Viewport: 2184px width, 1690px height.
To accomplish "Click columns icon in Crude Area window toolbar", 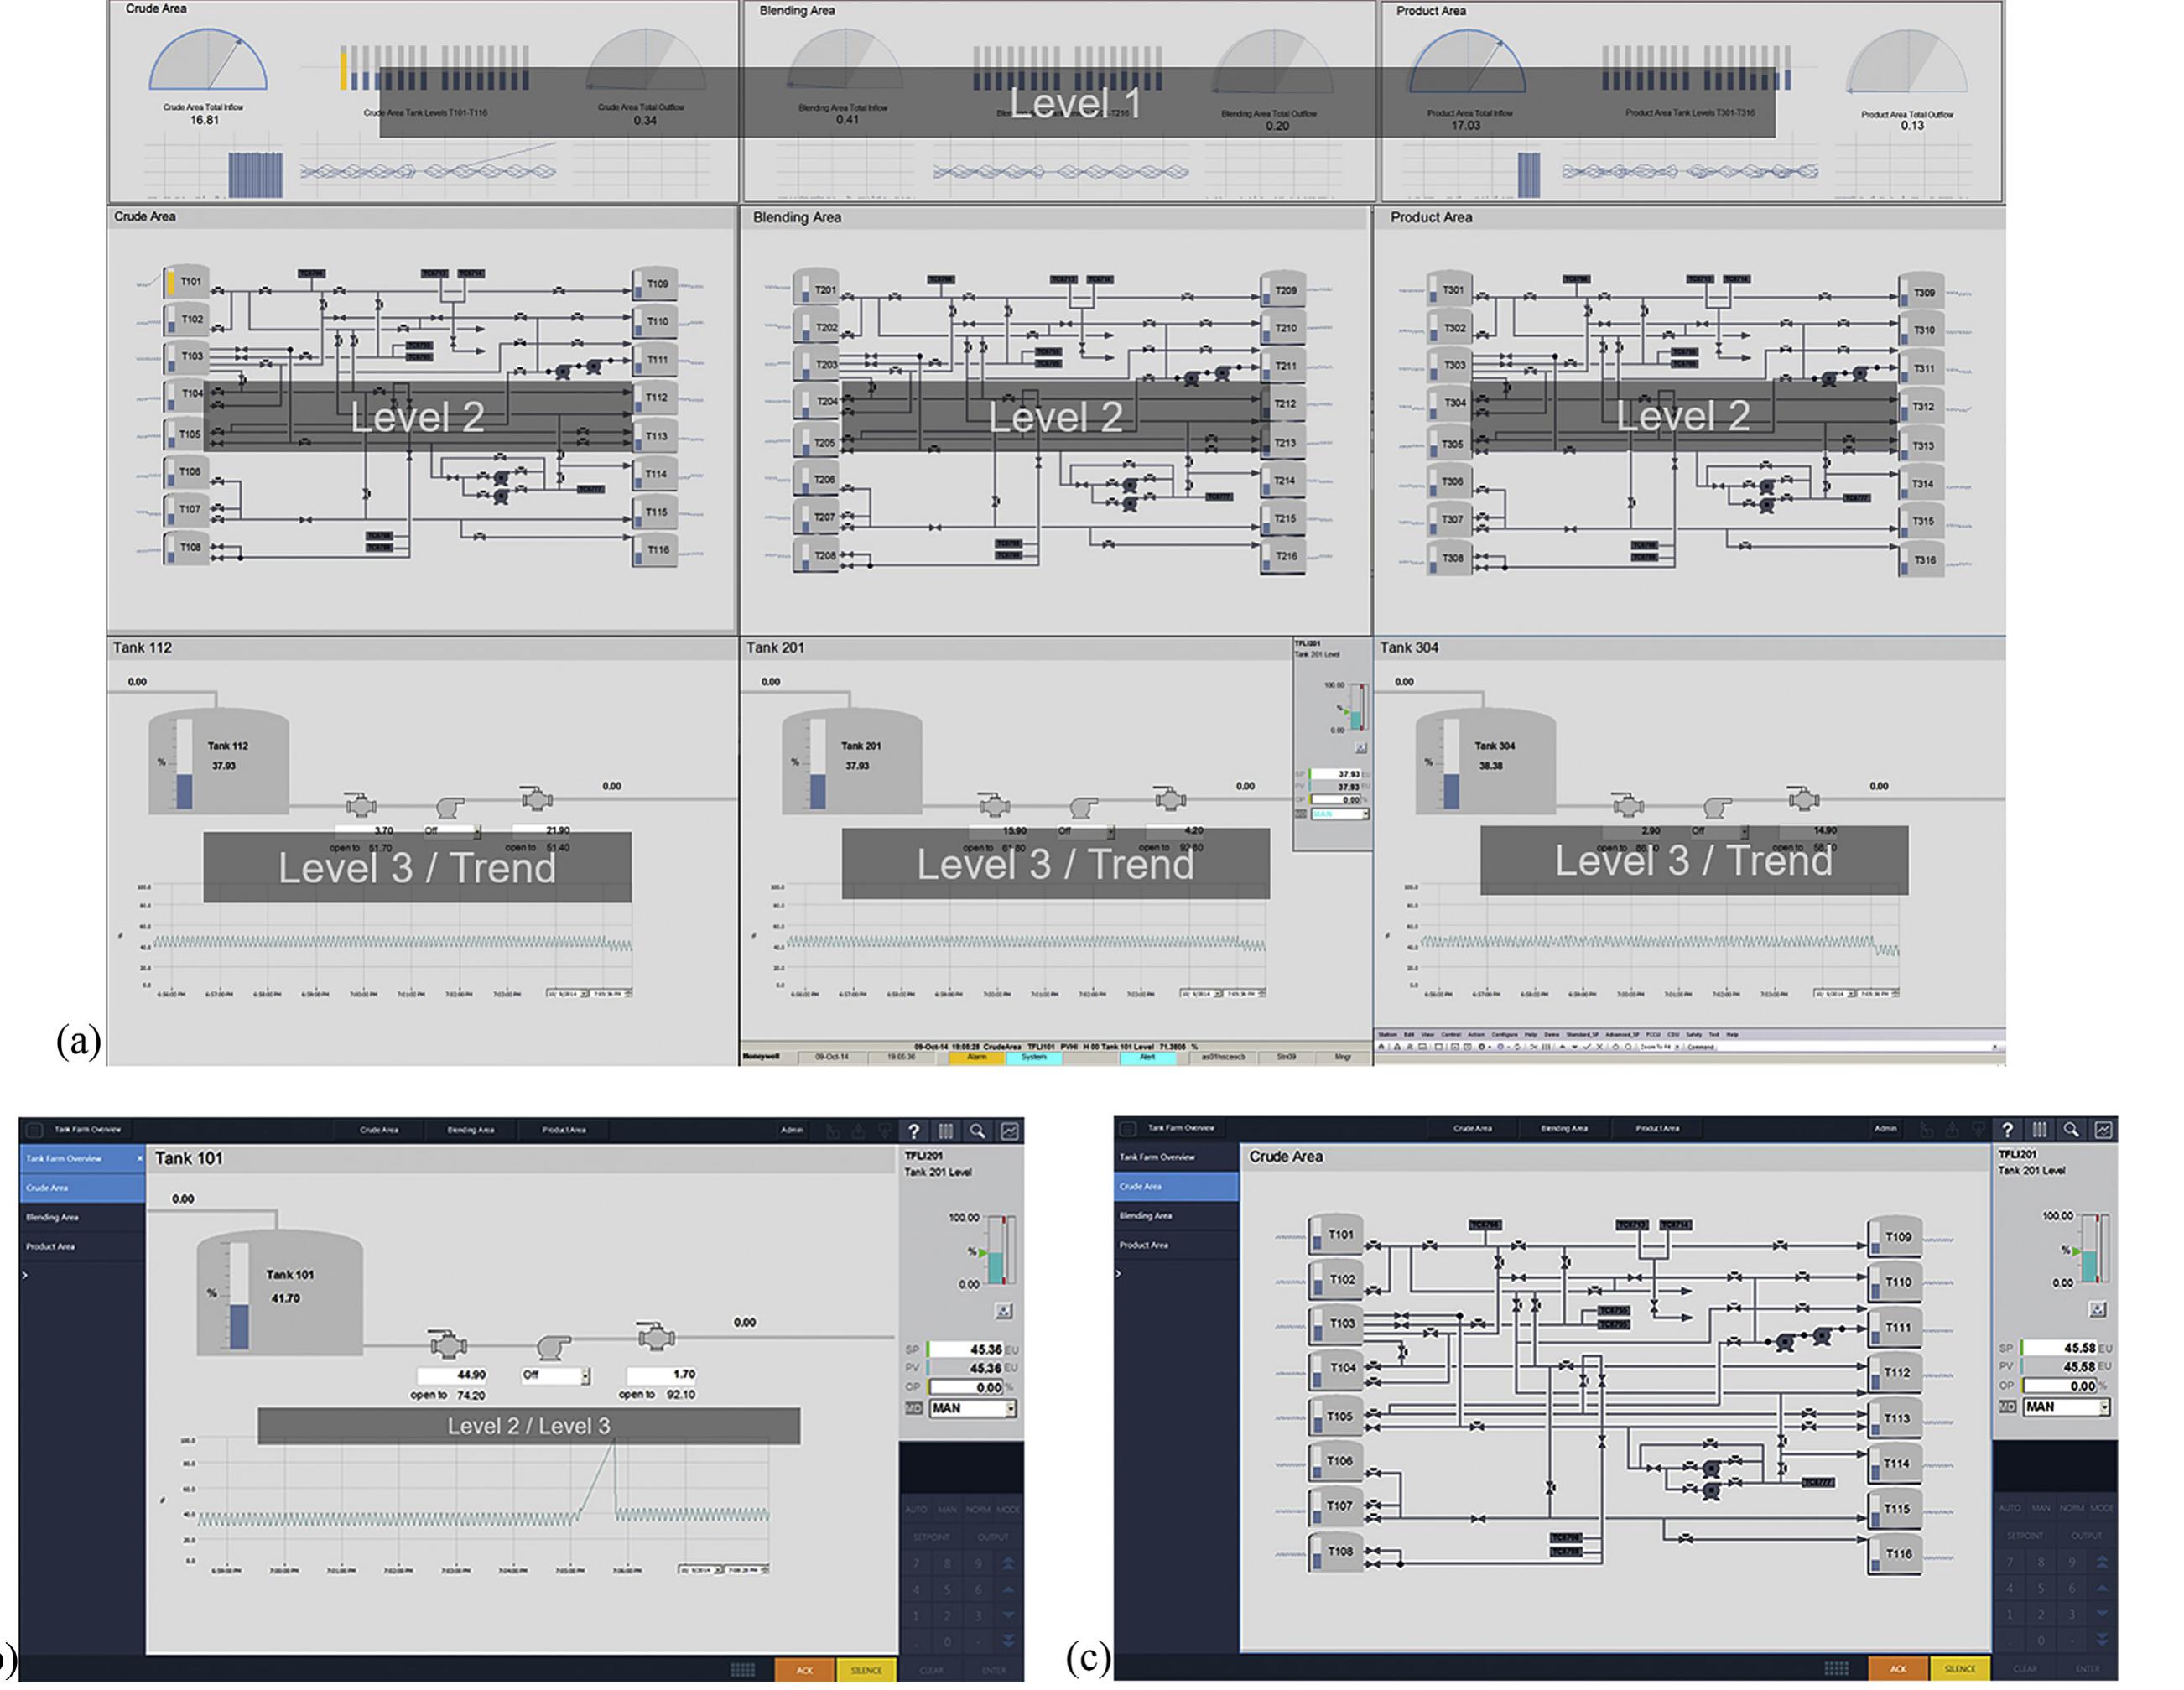I will pos(2039,1129).
